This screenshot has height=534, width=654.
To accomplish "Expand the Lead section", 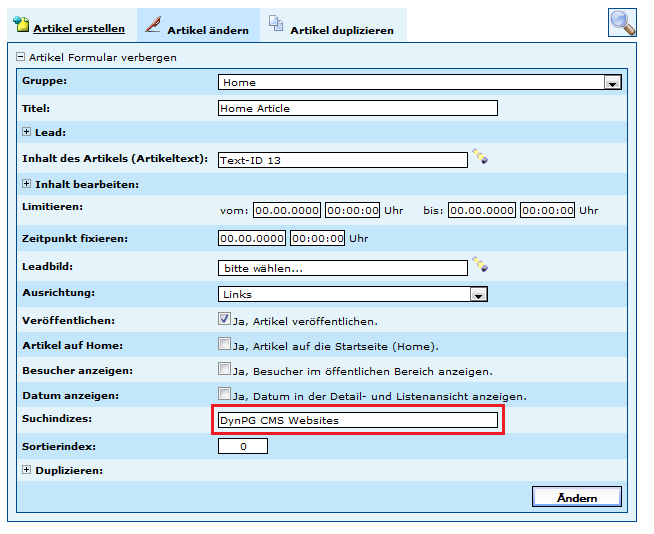I will 27,131.
